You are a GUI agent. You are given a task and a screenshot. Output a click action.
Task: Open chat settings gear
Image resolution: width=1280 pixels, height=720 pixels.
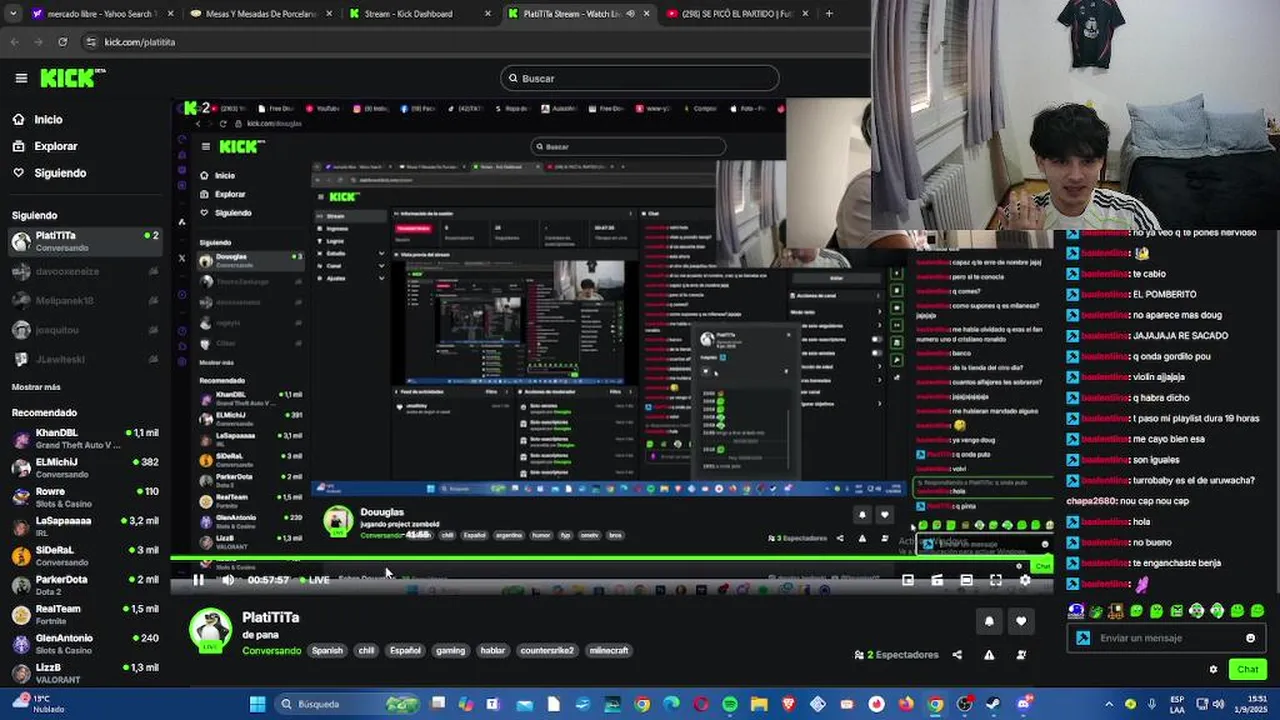click(1213, 669)
